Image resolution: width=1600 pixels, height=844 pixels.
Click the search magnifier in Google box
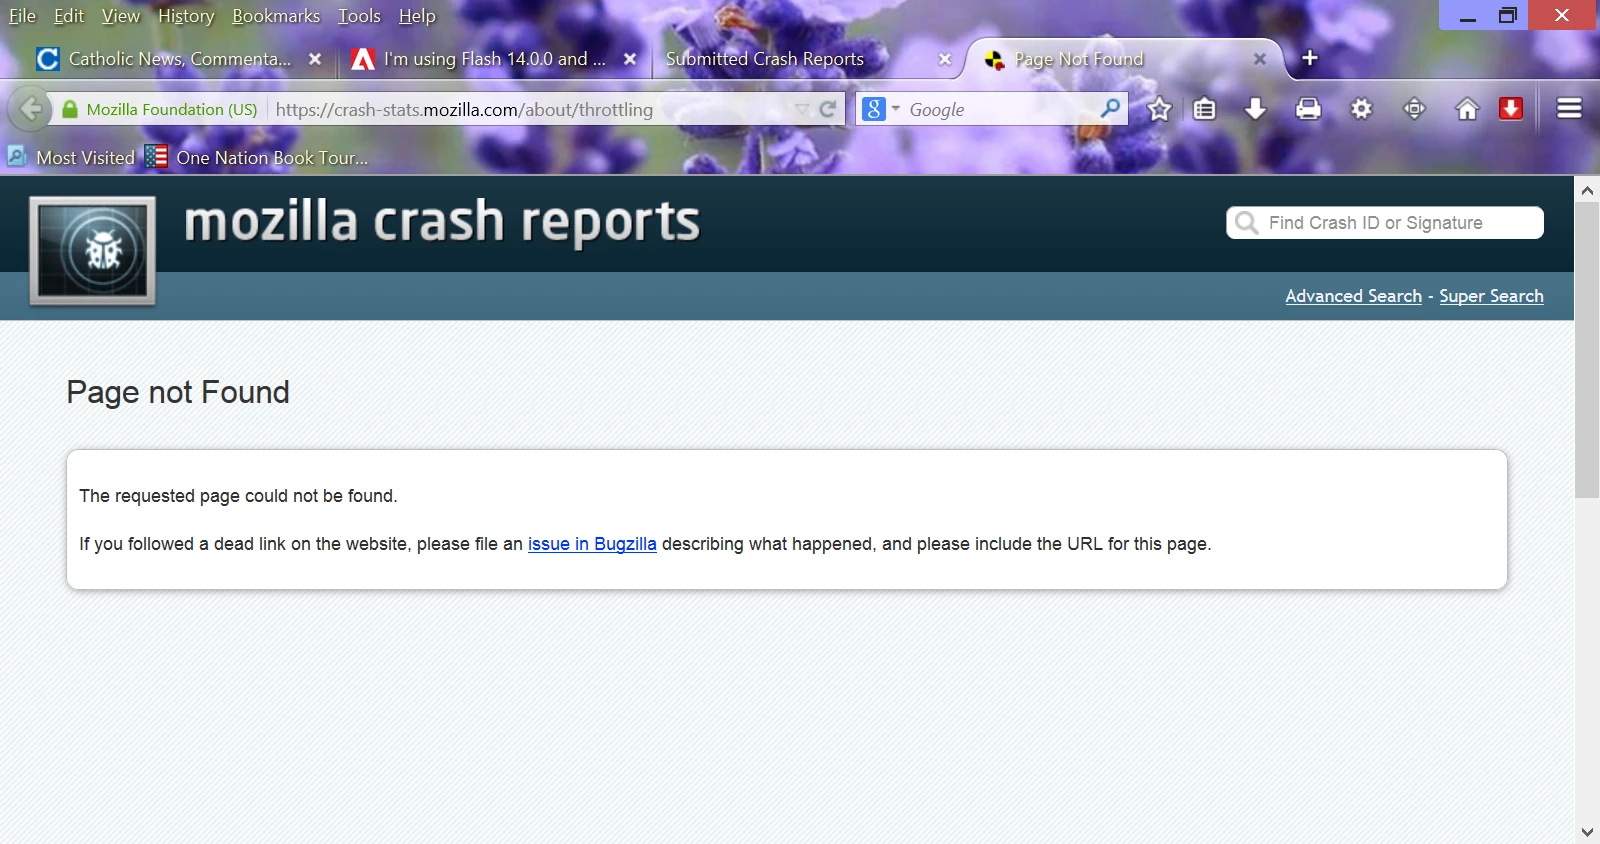click(1110, 108)
